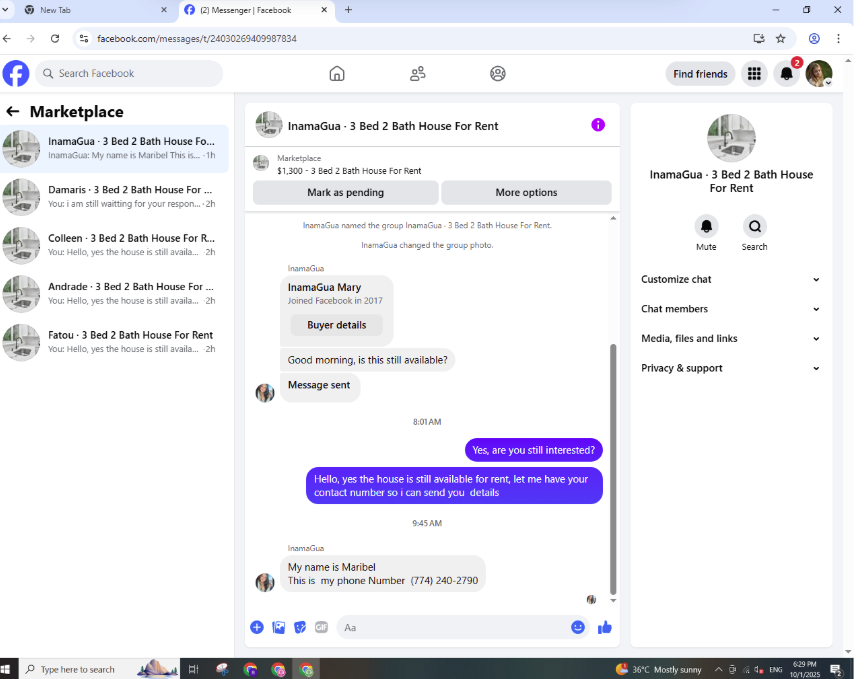Bookmark this page with the star icon
The width and height of the screenshot is (868, 679).
pos(781,39)
